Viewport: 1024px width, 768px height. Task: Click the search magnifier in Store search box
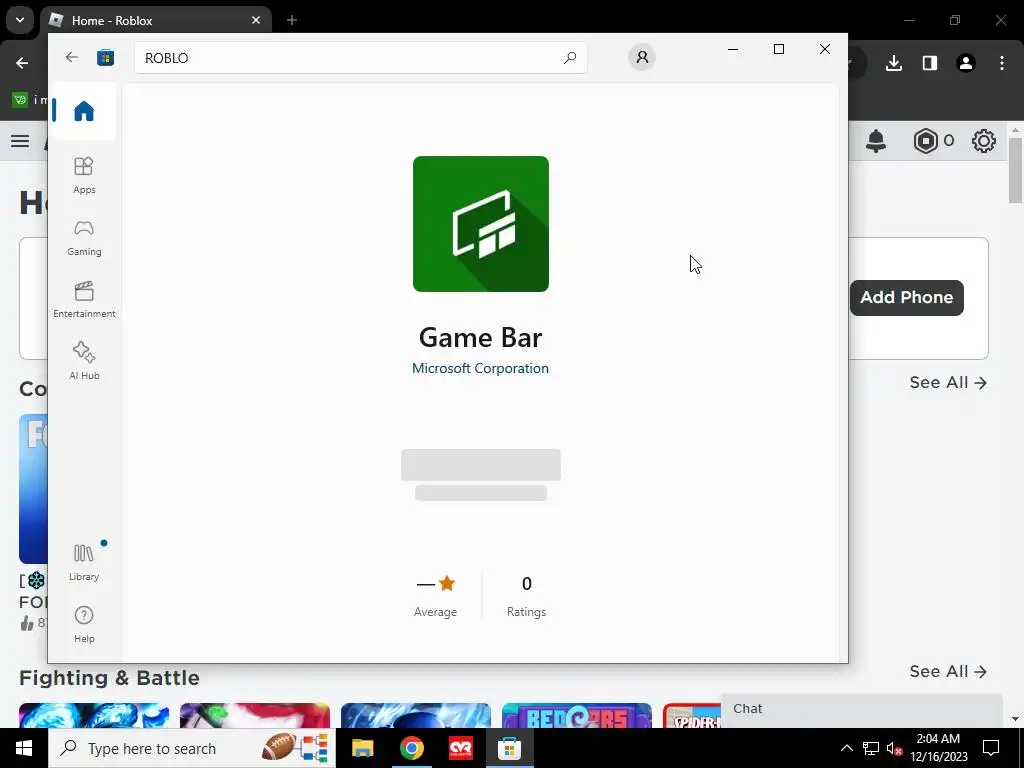point(569,57)
